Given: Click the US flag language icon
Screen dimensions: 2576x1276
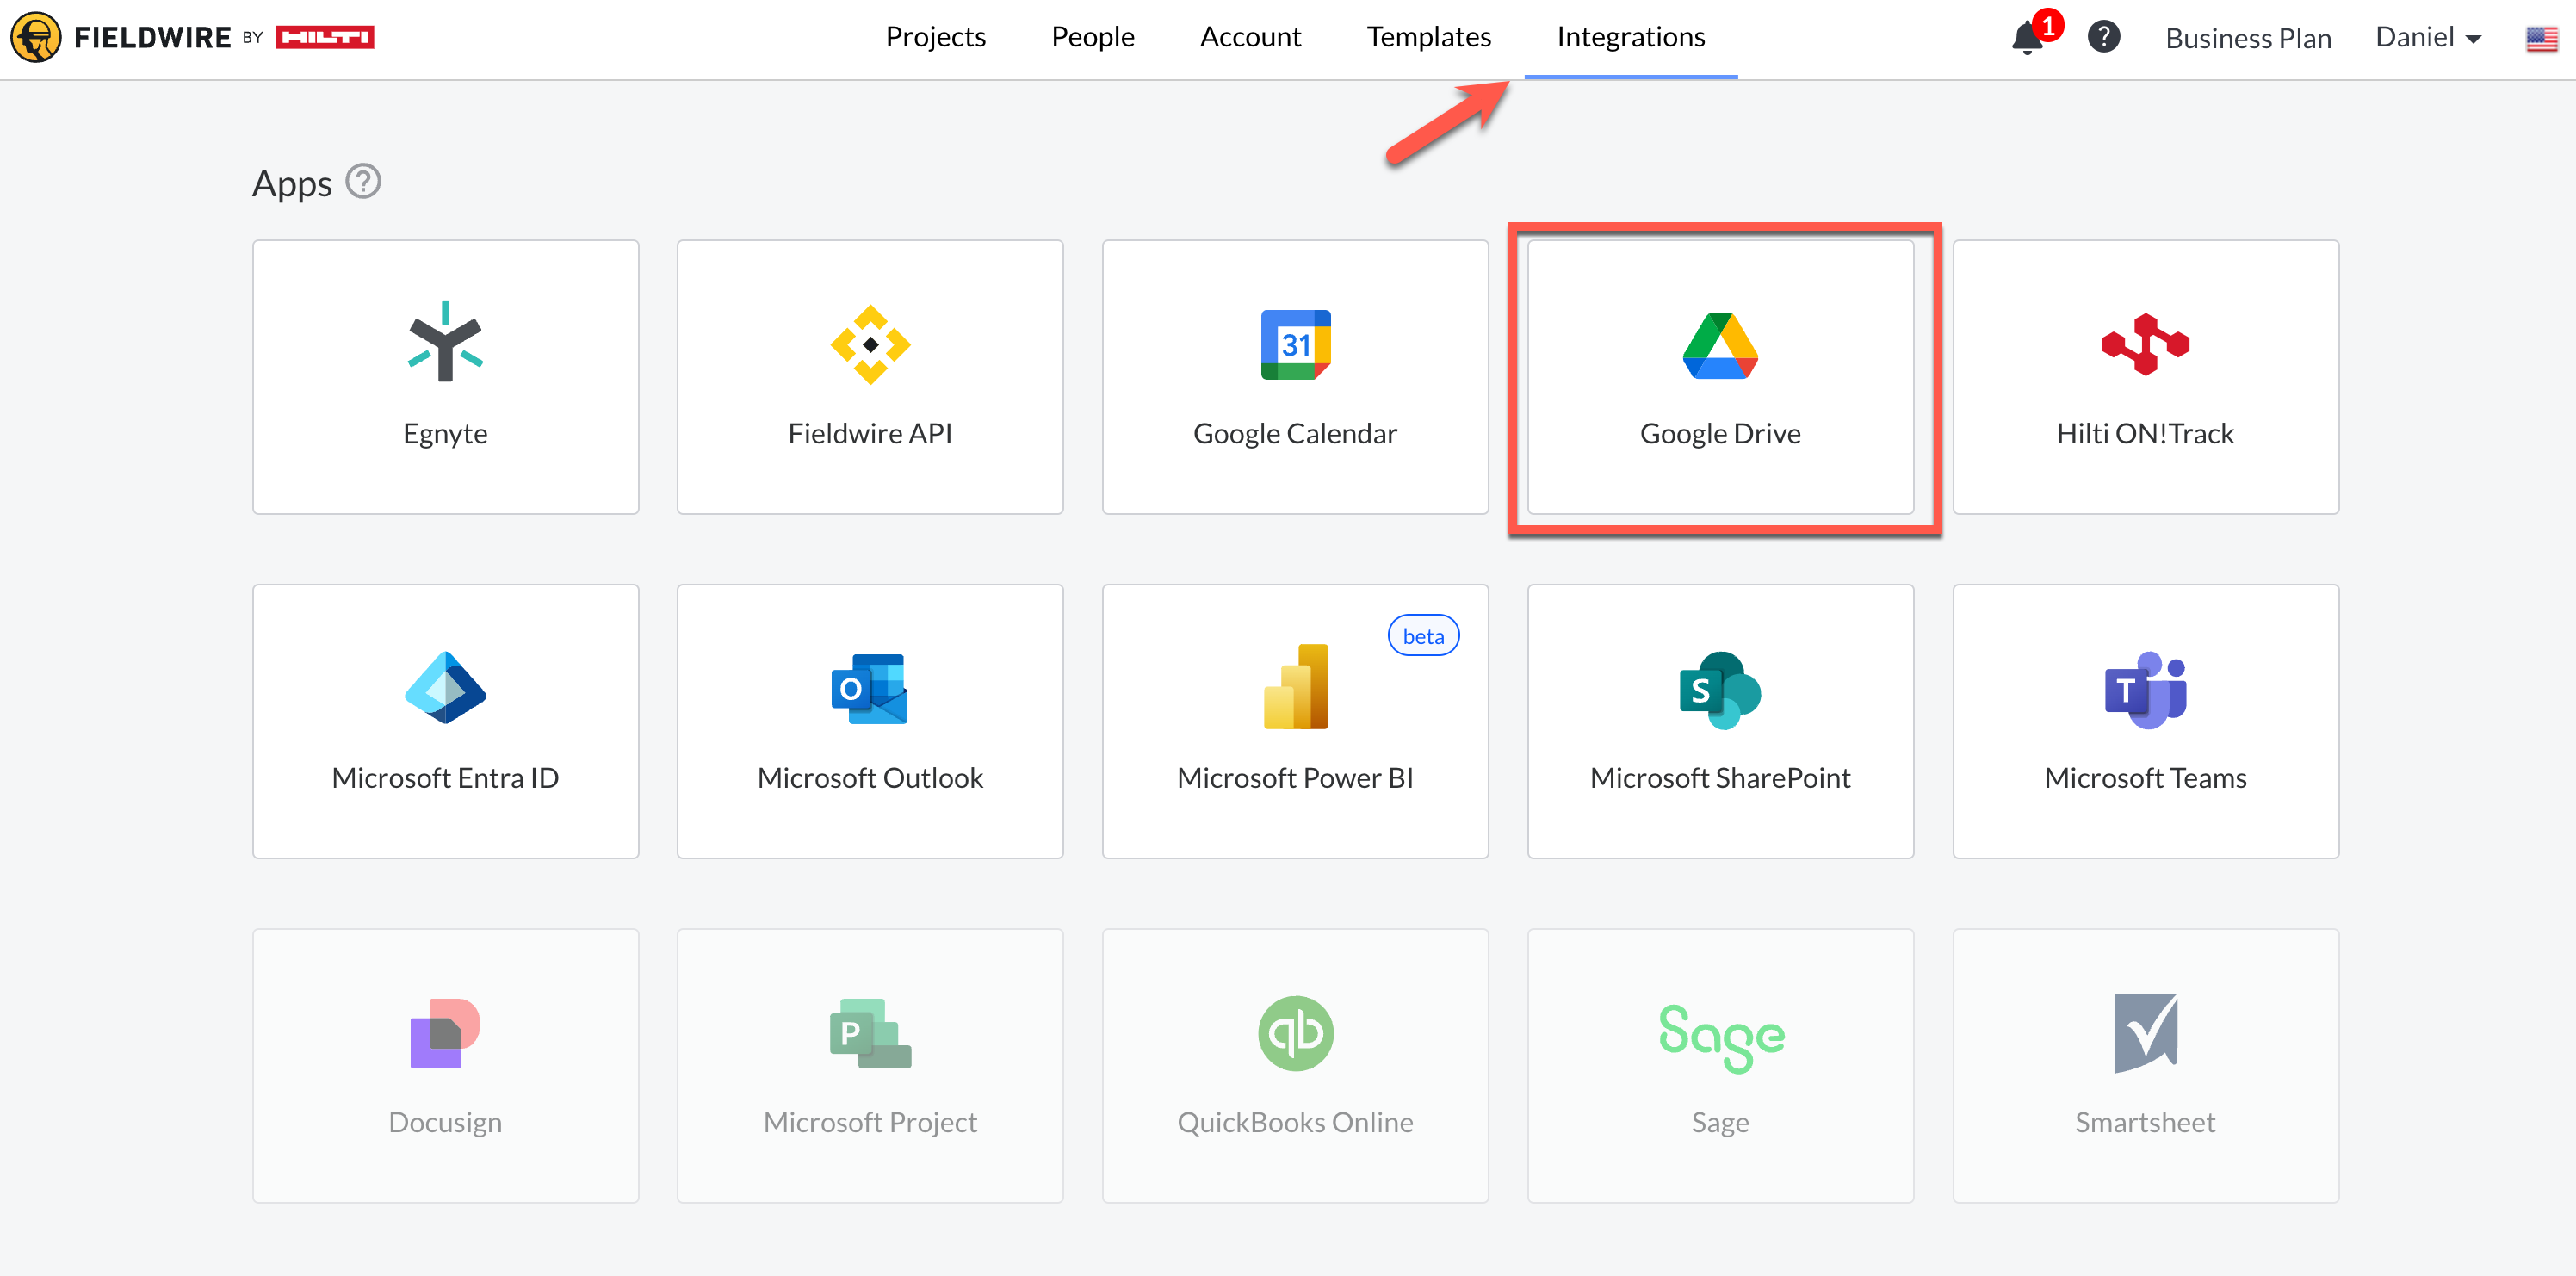Looking at the screenshot, I should pos(2541,39).
